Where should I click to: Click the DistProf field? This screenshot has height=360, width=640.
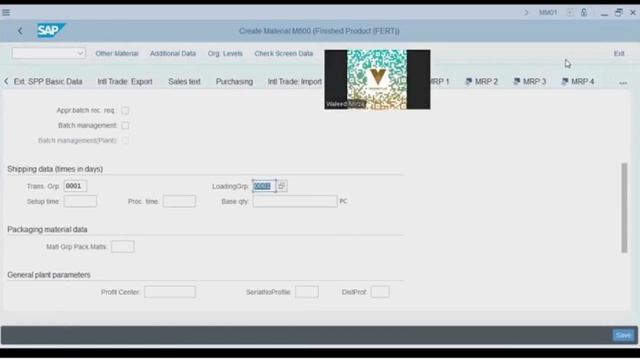click(x=380, y=292)
